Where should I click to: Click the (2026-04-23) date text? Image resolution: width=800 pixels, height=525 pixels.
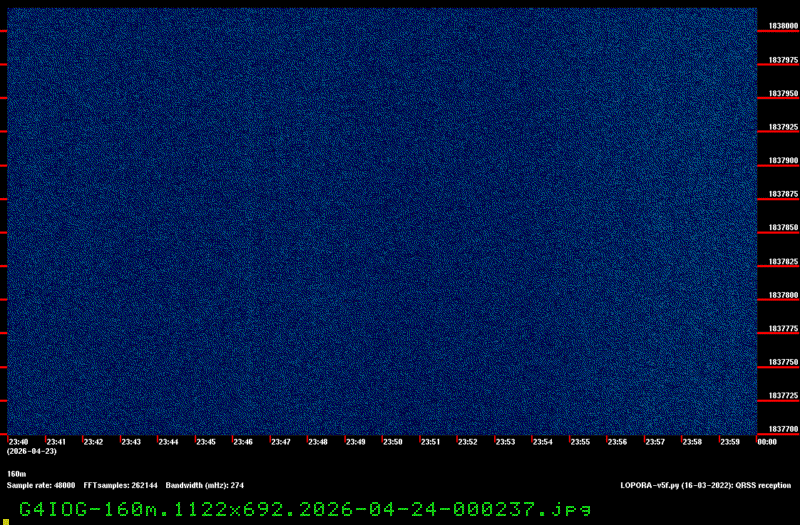tap(31, 451)
